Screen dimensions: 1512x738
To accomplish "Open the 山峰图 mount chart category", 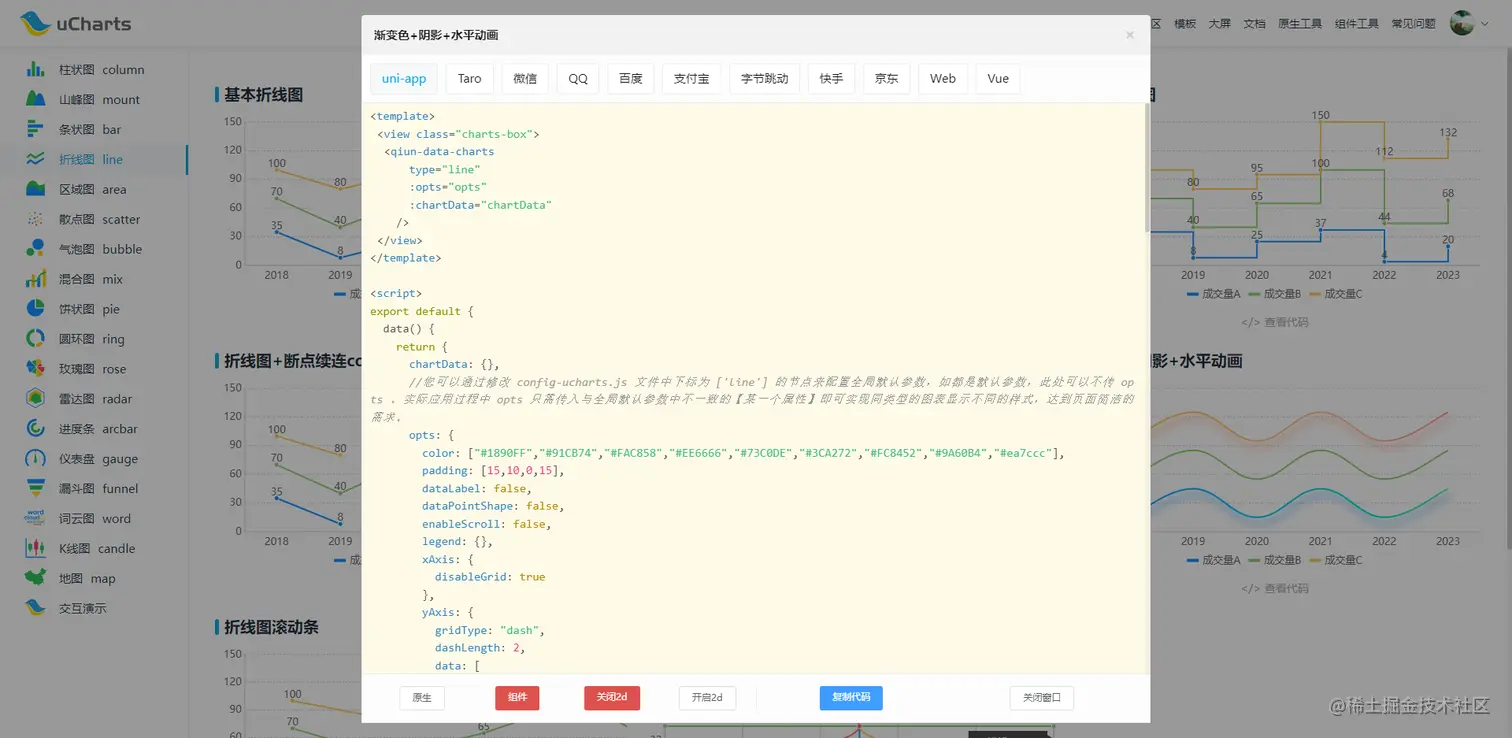I will coord(94,100).
